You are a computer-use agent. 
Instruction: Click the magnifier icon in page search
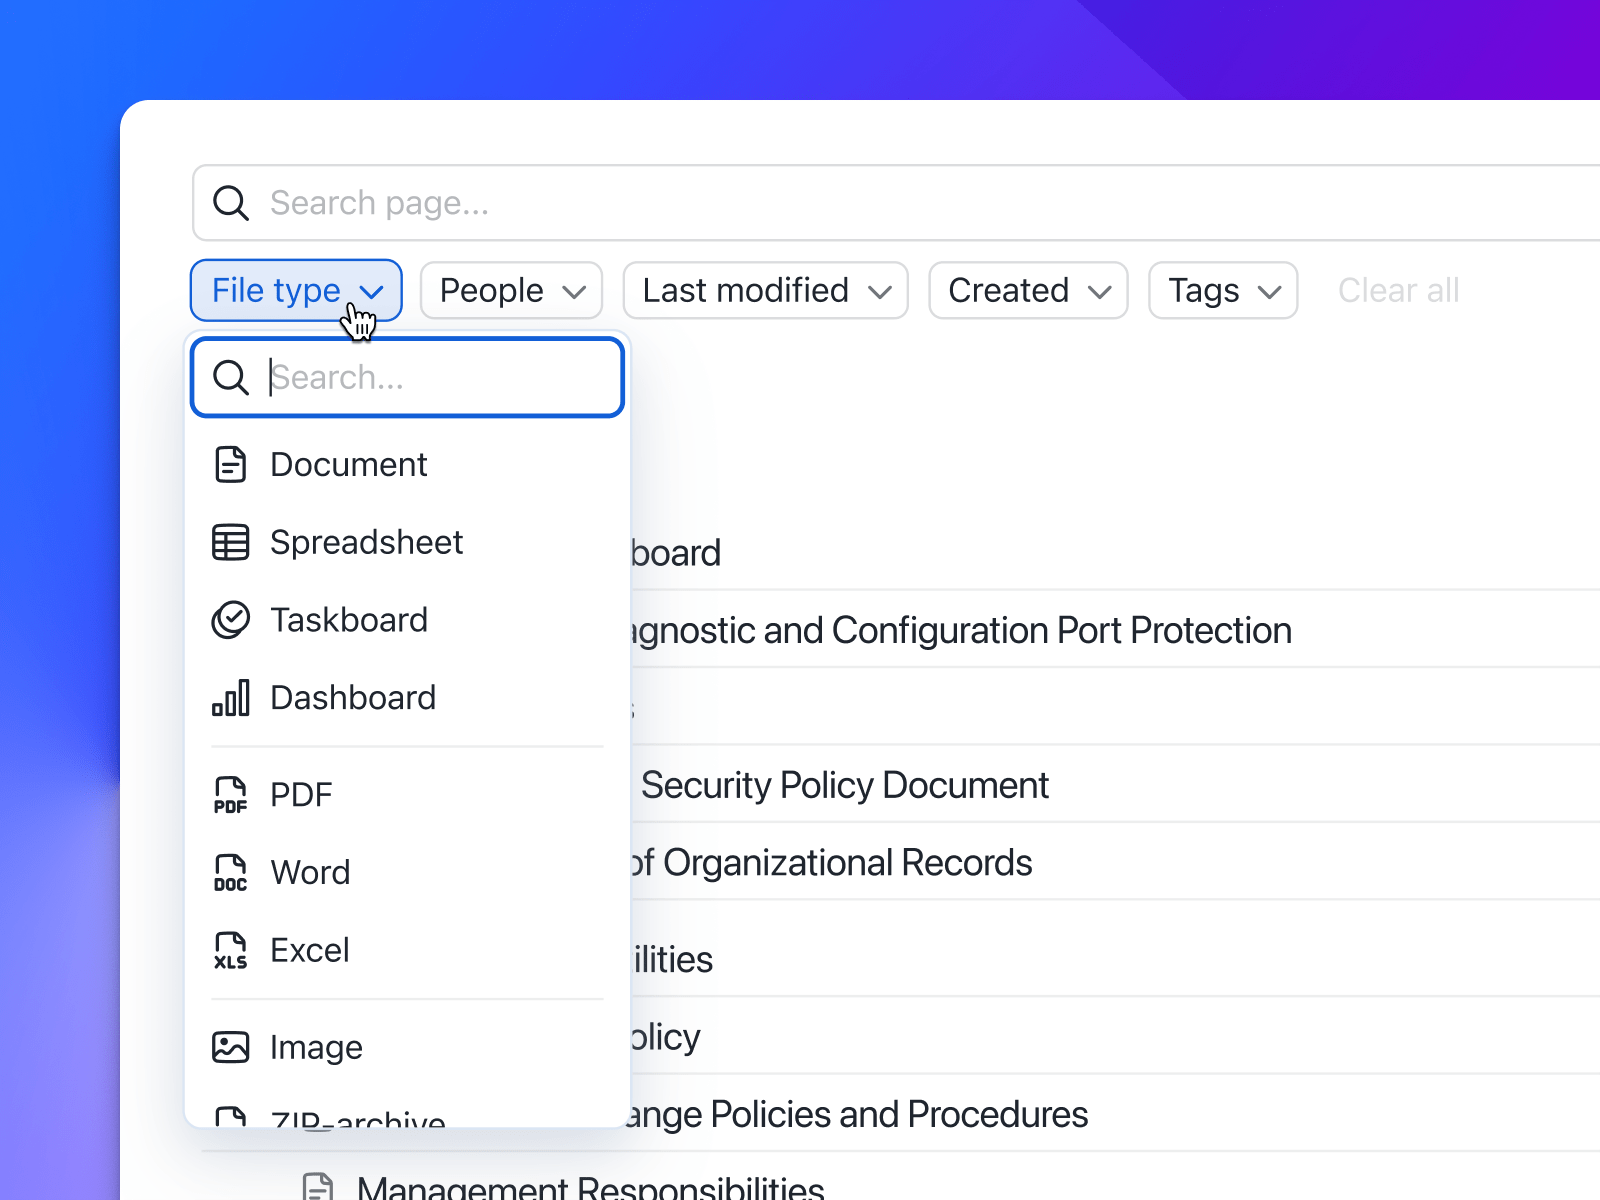click(x=231, y=203)
